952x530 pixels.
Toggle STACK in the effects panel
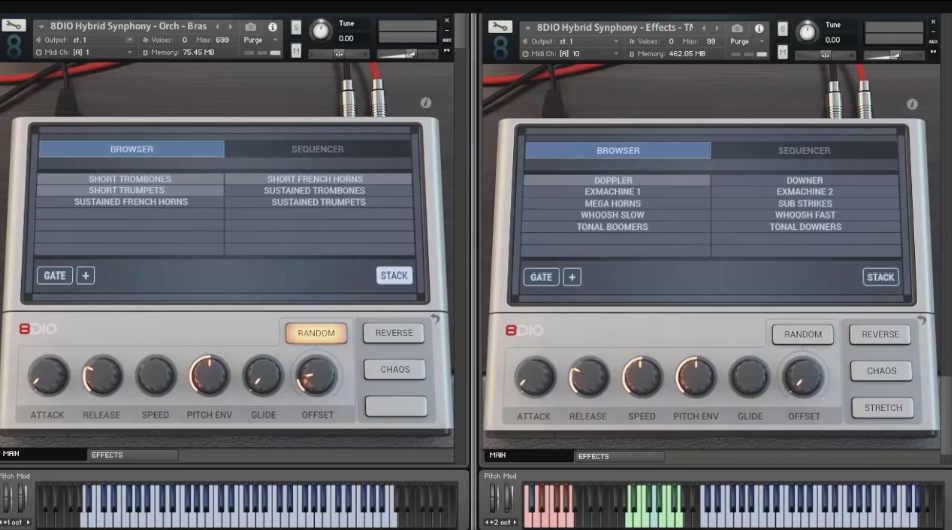coord(880,277)
